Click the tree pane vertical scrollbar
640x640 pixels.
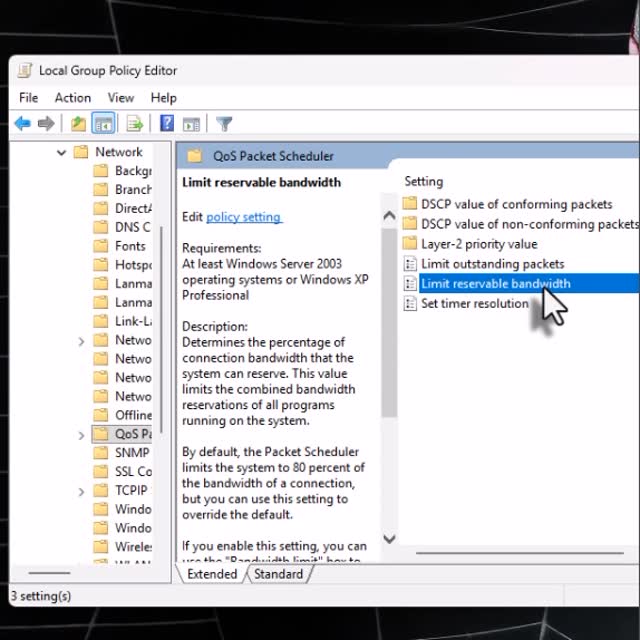click(x=162, y=330)
